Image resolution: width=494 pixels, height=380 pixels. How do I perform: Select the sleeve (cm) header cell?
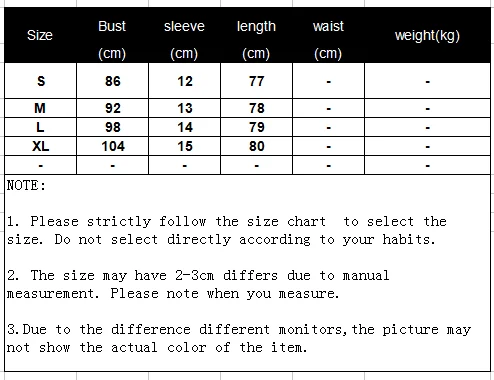point(184,35)
